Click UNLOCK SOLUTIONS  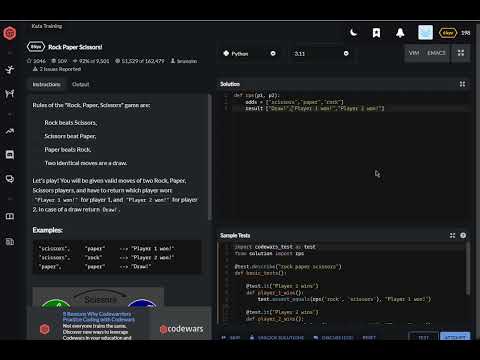[277, 337]
